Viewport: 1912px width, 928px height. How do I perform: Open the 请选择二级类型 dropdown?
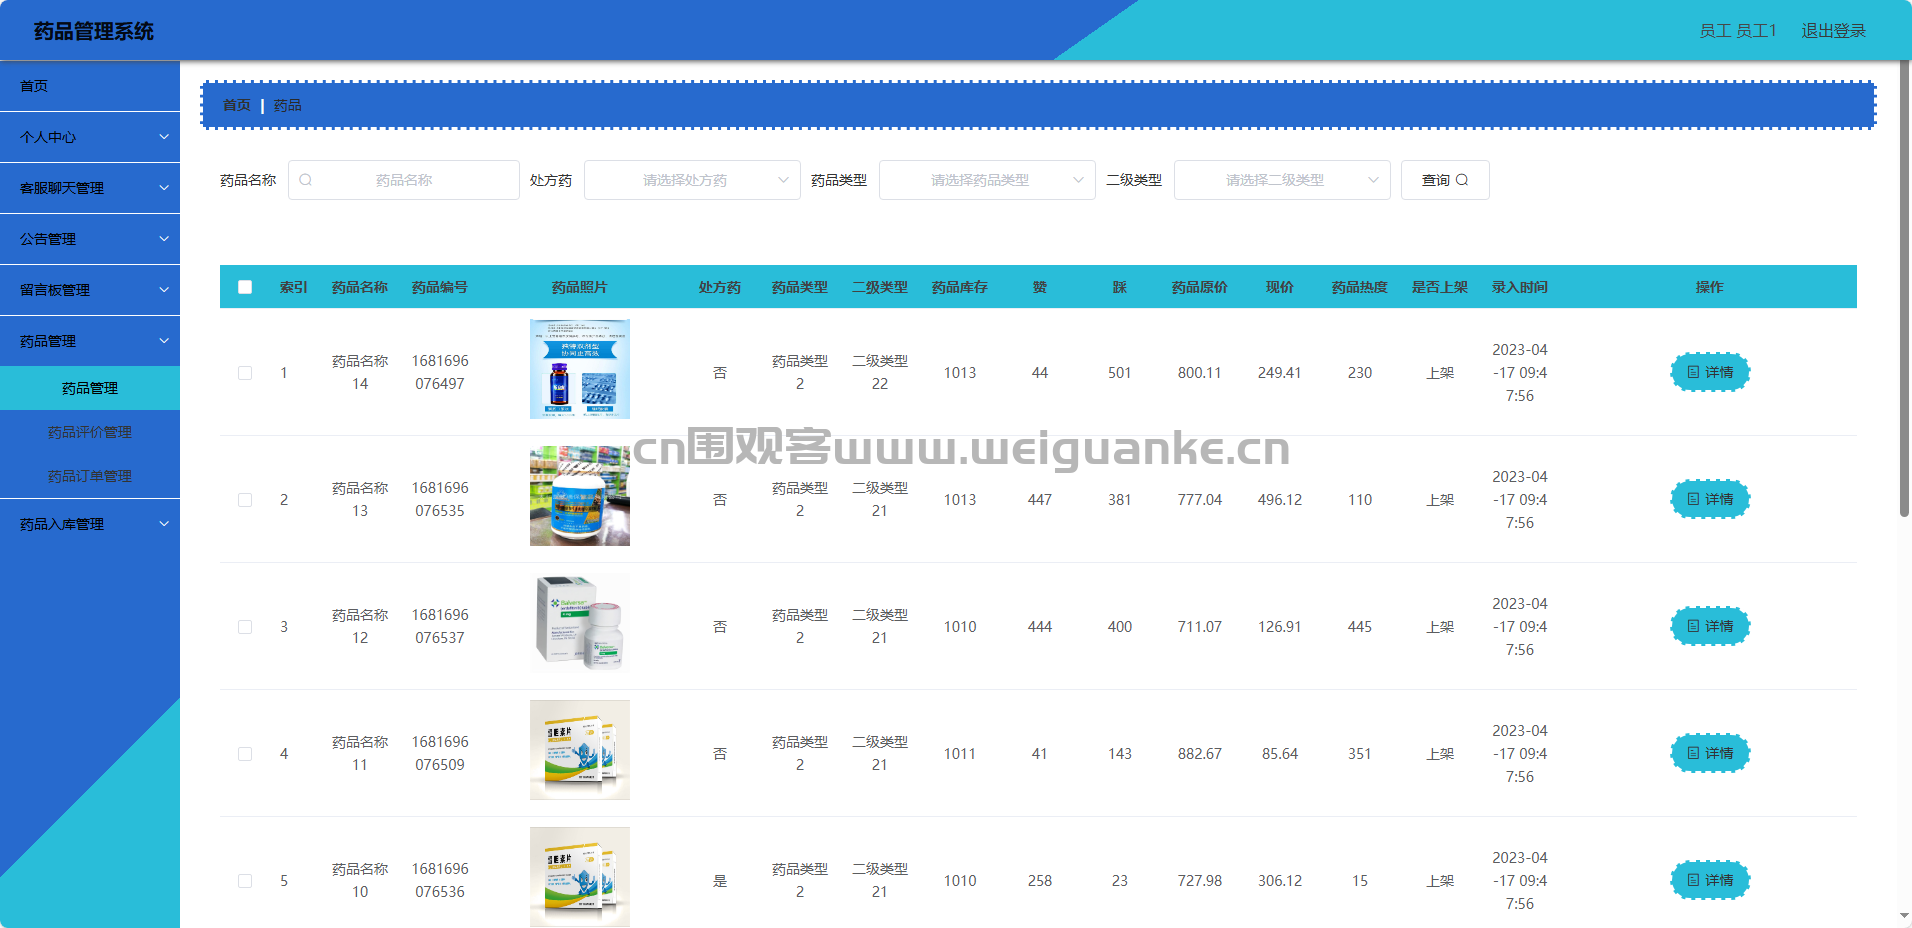(1282, 180)
